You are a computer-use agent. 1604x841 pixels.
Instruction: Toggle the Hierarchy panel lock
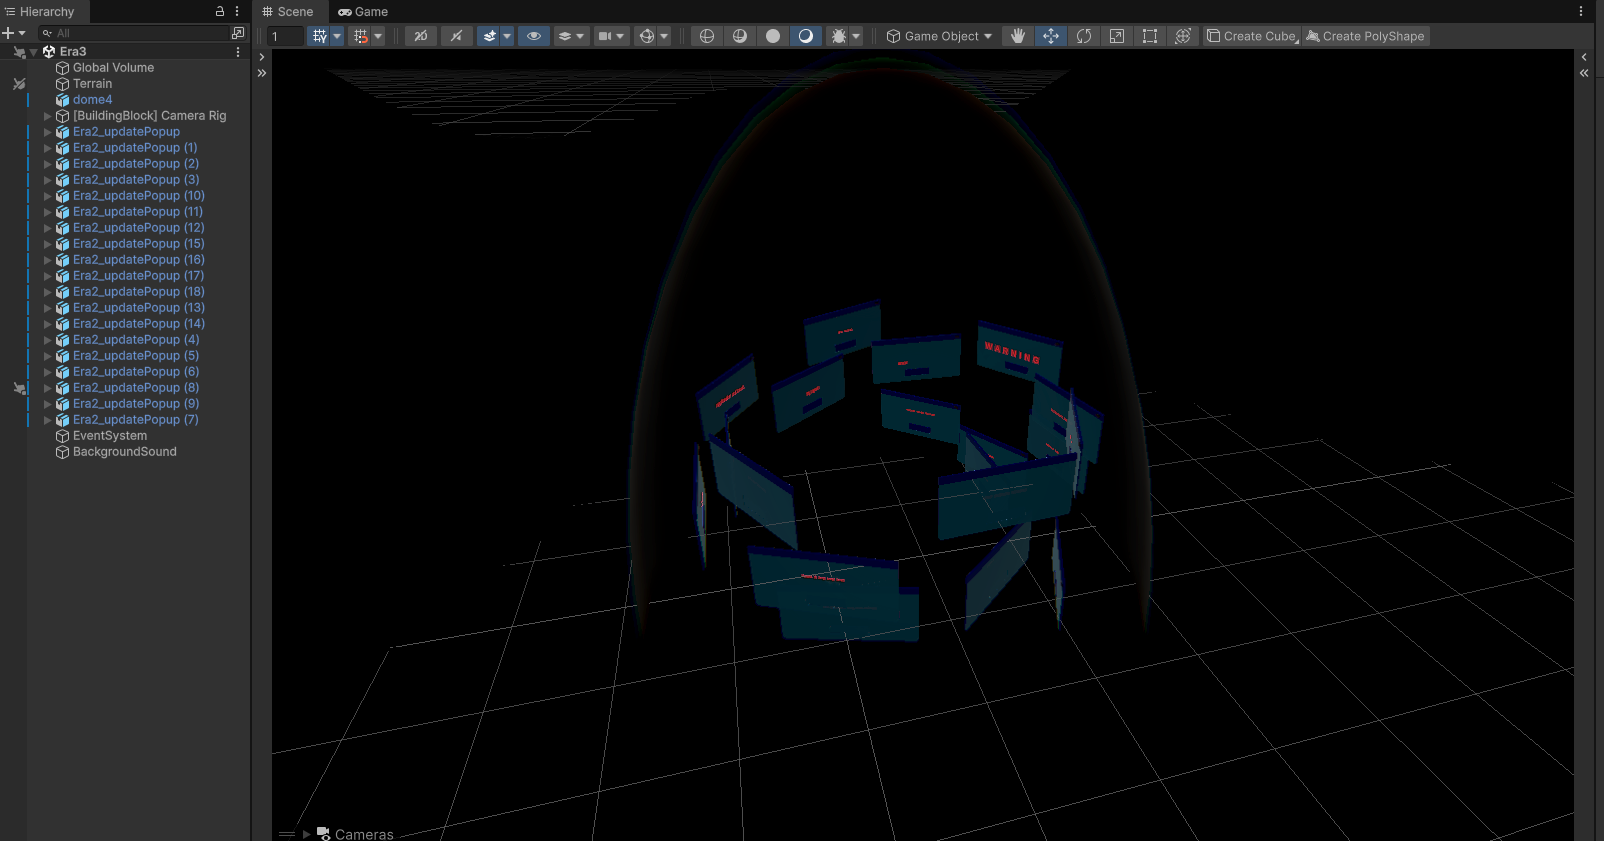click(x=220, y=11)
